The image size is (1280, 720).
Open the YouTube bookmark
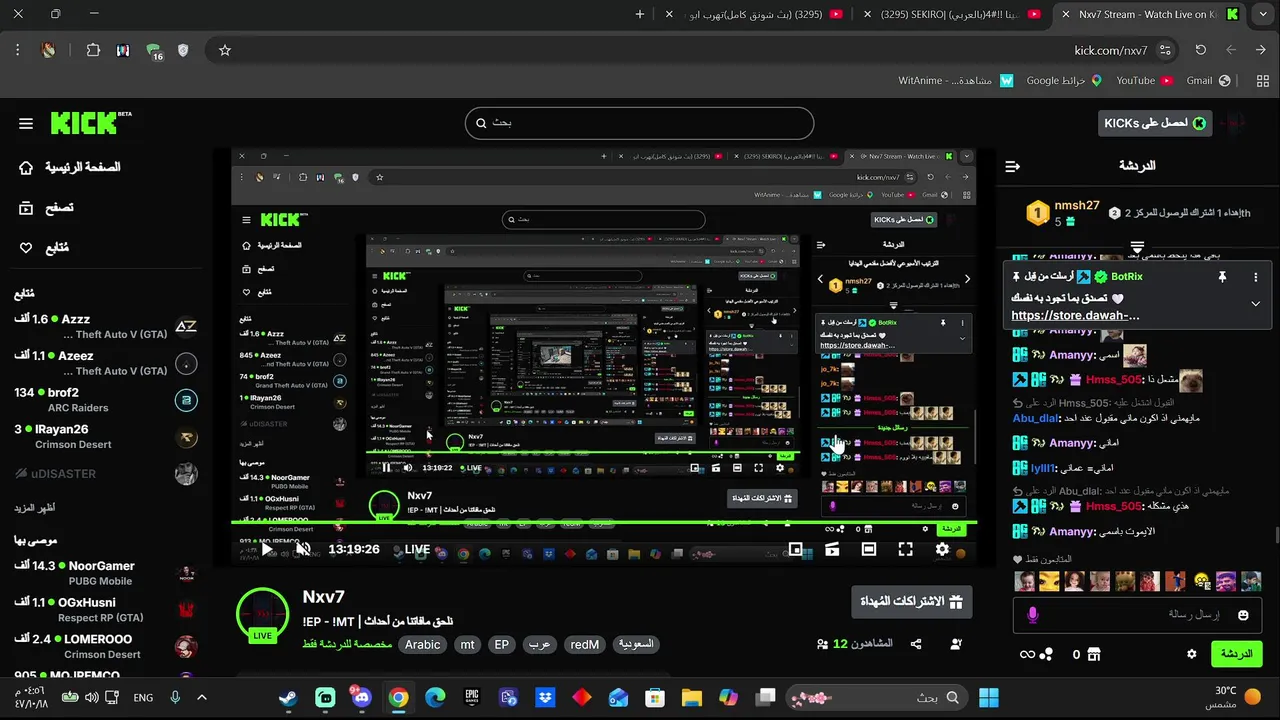[1143, 81]
